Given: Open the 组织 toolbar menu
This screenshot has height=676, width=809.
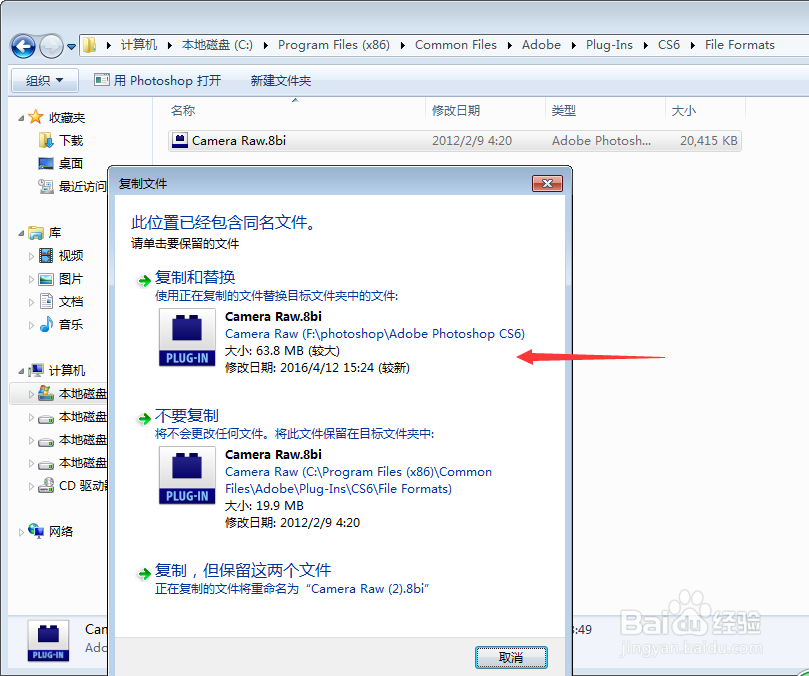Looking at the screenshot, I should (x=44, y=81).
